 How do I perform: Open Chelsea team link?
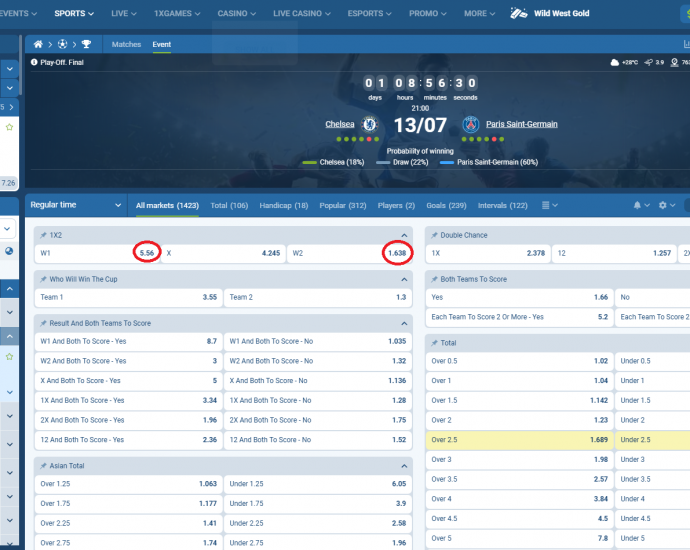pyautogui.click(x=340, y=124)
